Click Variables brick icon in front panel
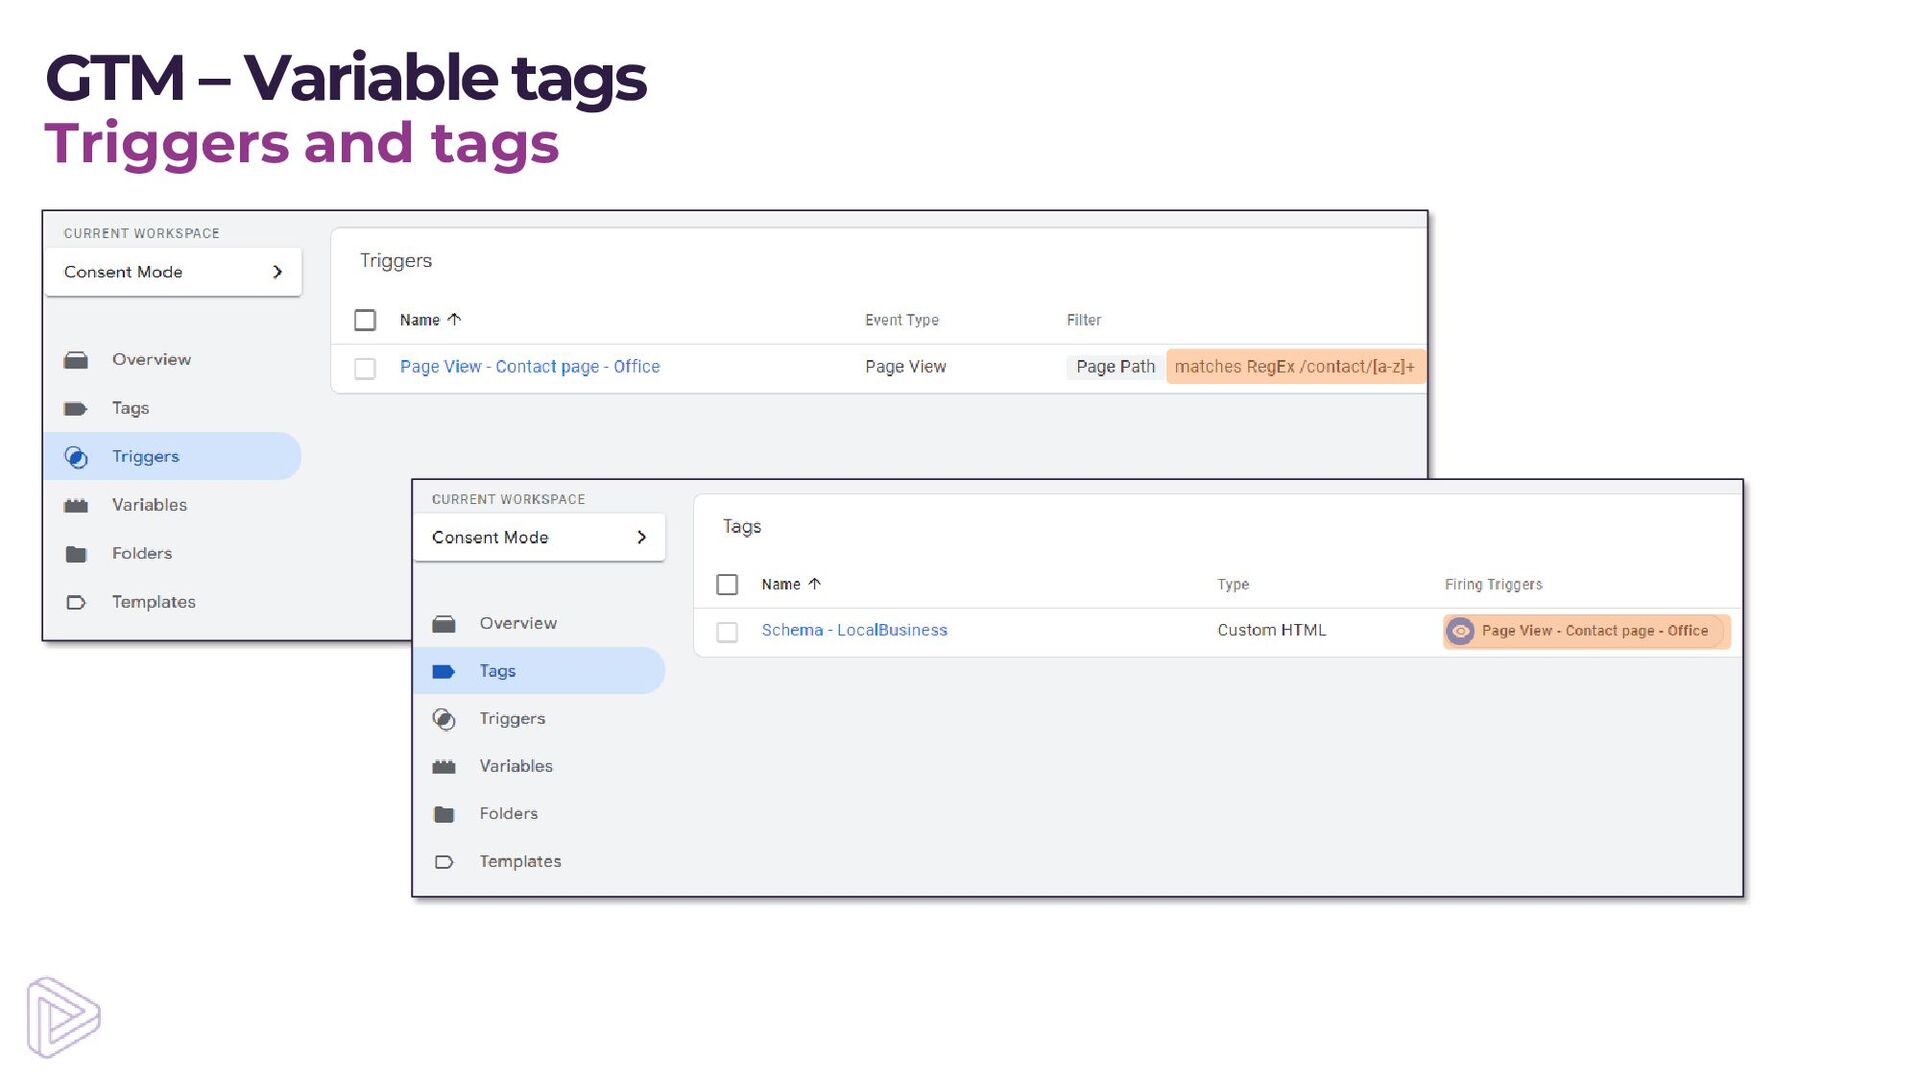Image resolution: width=1920 pixels, height=1080 pixels. click(444, 767)
